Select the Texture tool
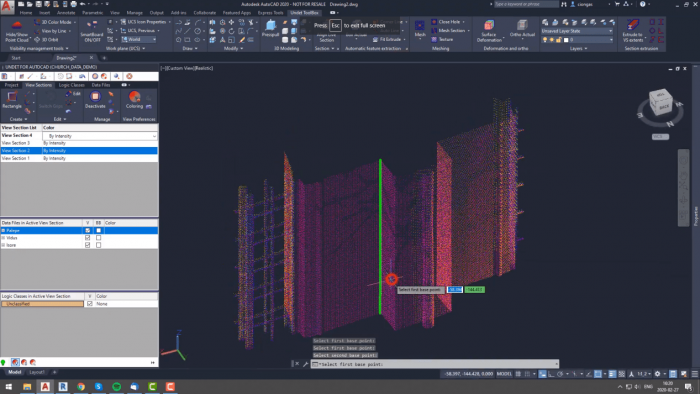 coord(442,39)
